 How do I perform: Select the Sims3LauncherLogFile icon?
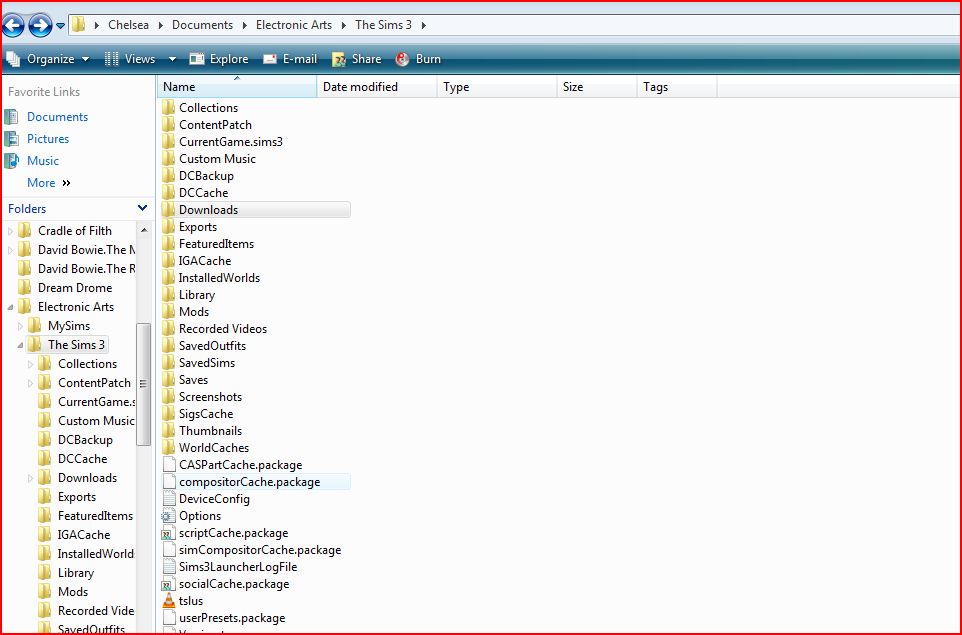(x=169, y=567)
